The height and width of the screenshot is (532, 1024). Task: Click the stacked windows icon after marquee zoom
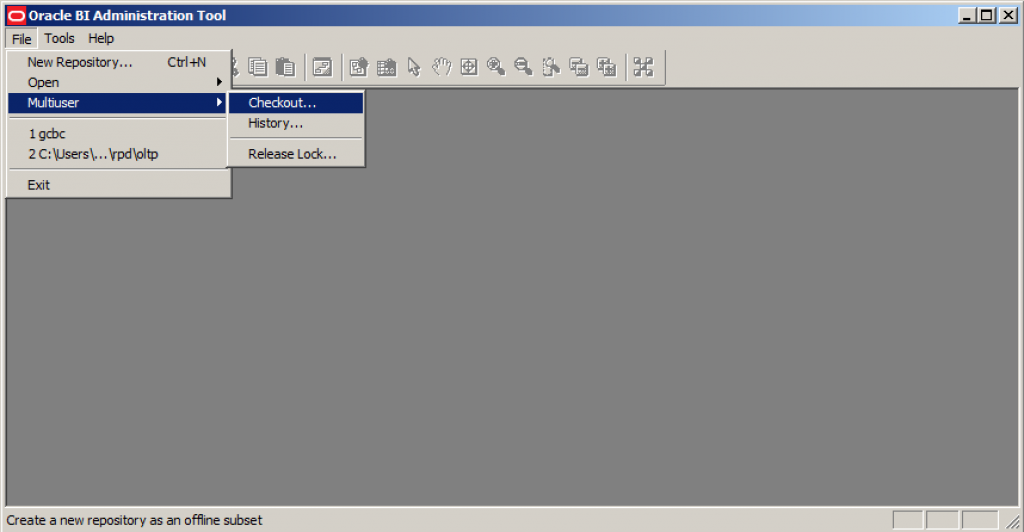pyautogui.click(x=579, y=67)
